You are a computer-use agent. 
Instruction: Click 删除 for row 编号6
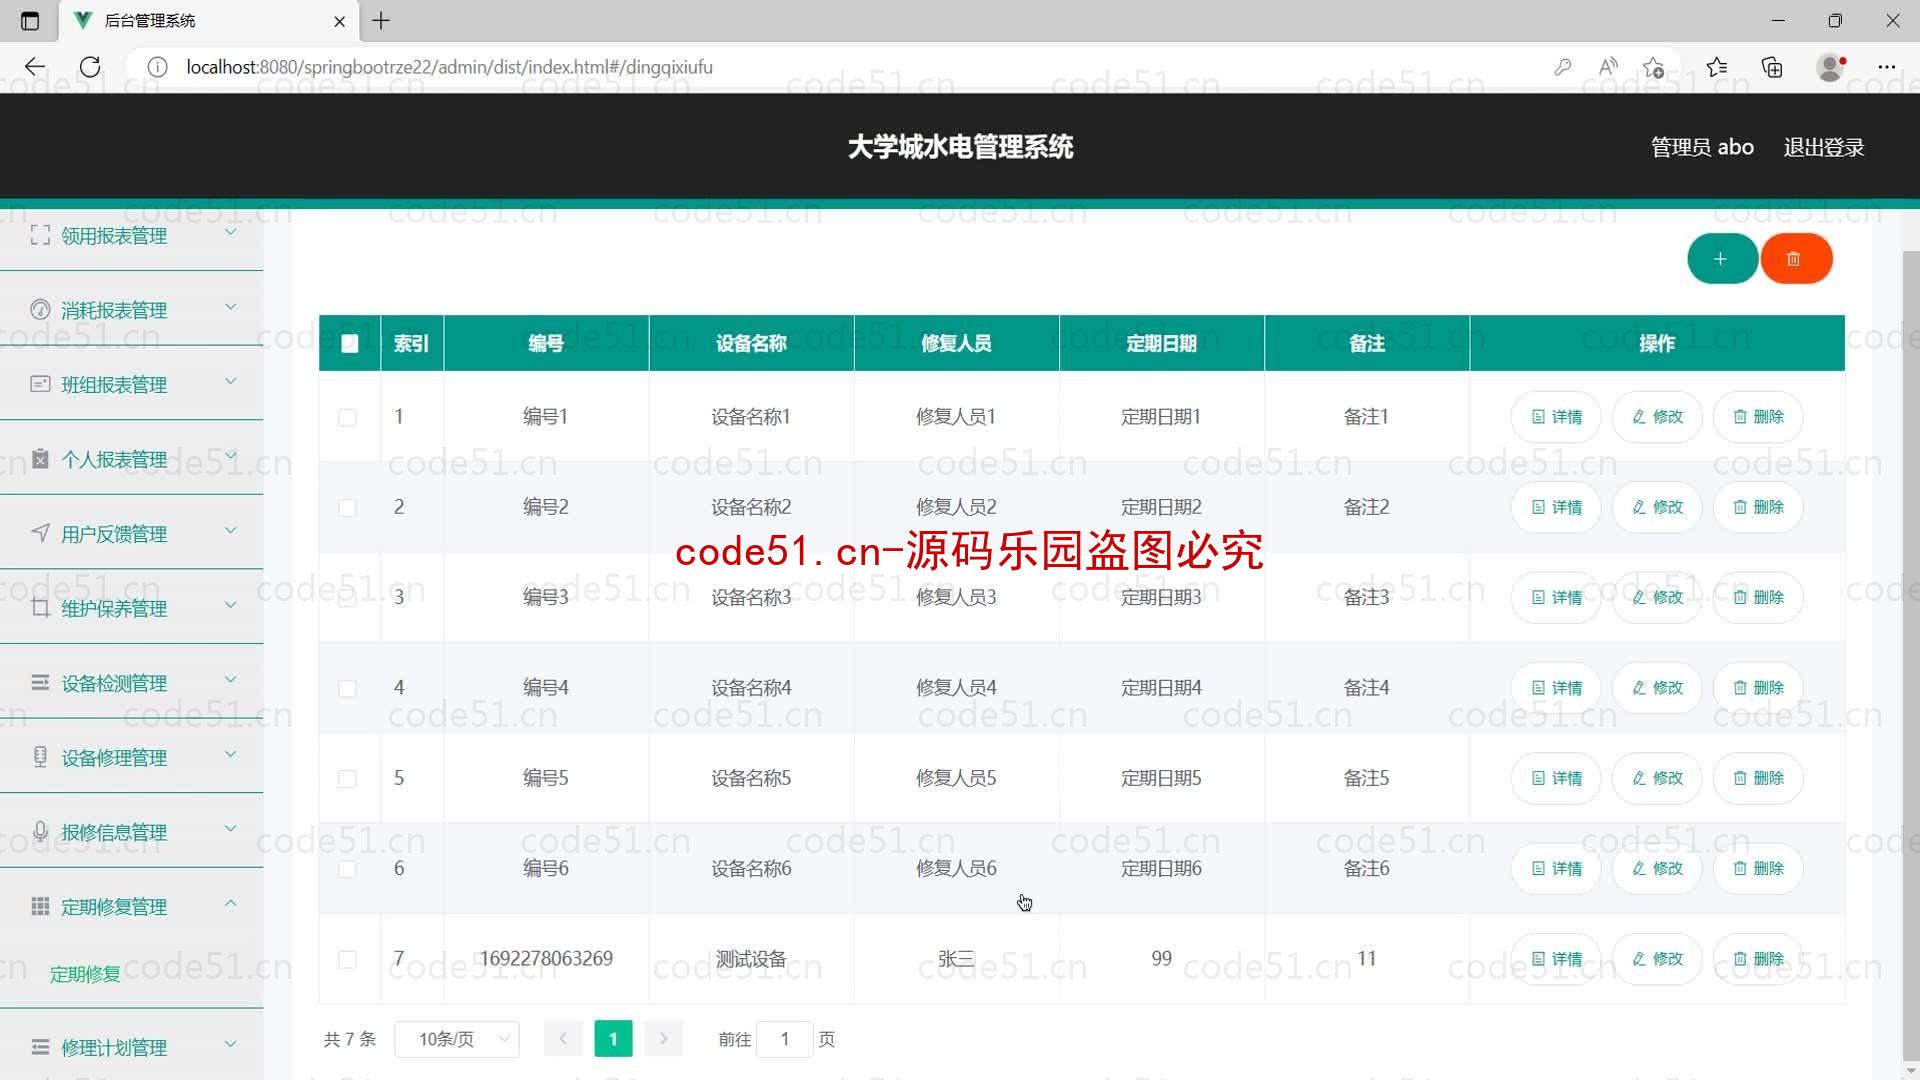tap(1758, 868)
